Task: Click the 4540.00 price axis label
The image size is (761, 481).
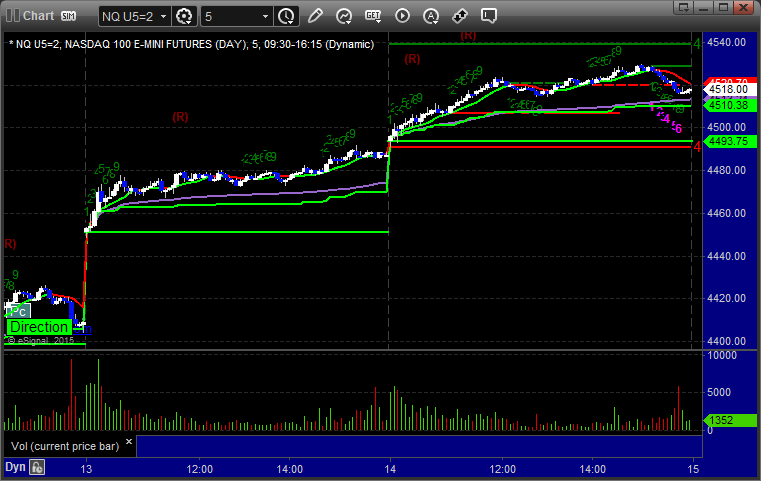Action: click(x=727, y=43)
